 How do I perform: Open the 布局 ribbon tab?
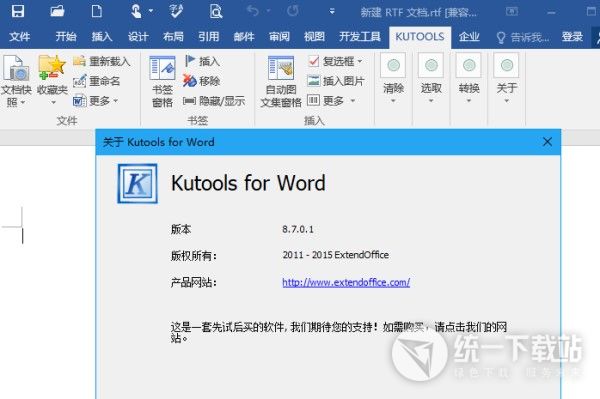click(x=173, y=37)
